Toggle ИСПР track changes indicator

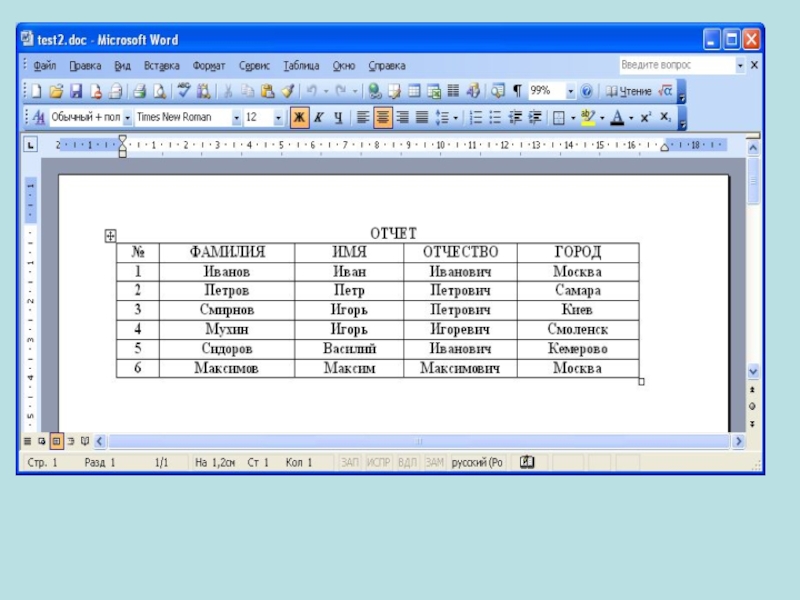point(378,462)
